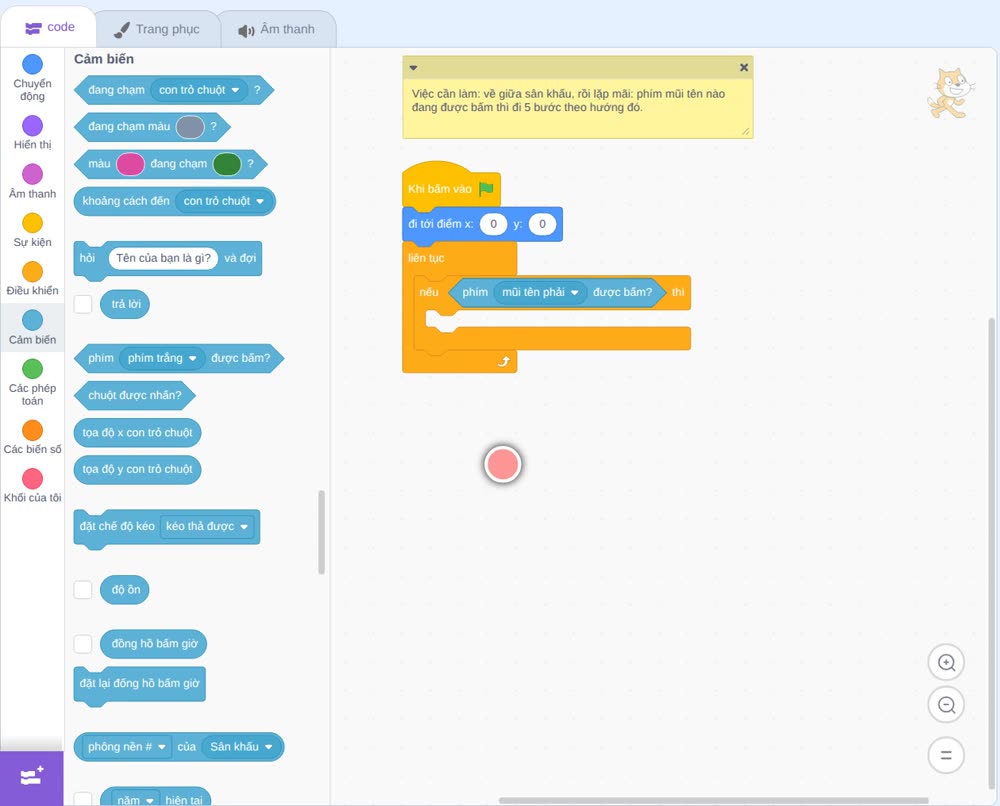Open the 'kéo thả được' drag mode dropdown

[x=207, y=527]
